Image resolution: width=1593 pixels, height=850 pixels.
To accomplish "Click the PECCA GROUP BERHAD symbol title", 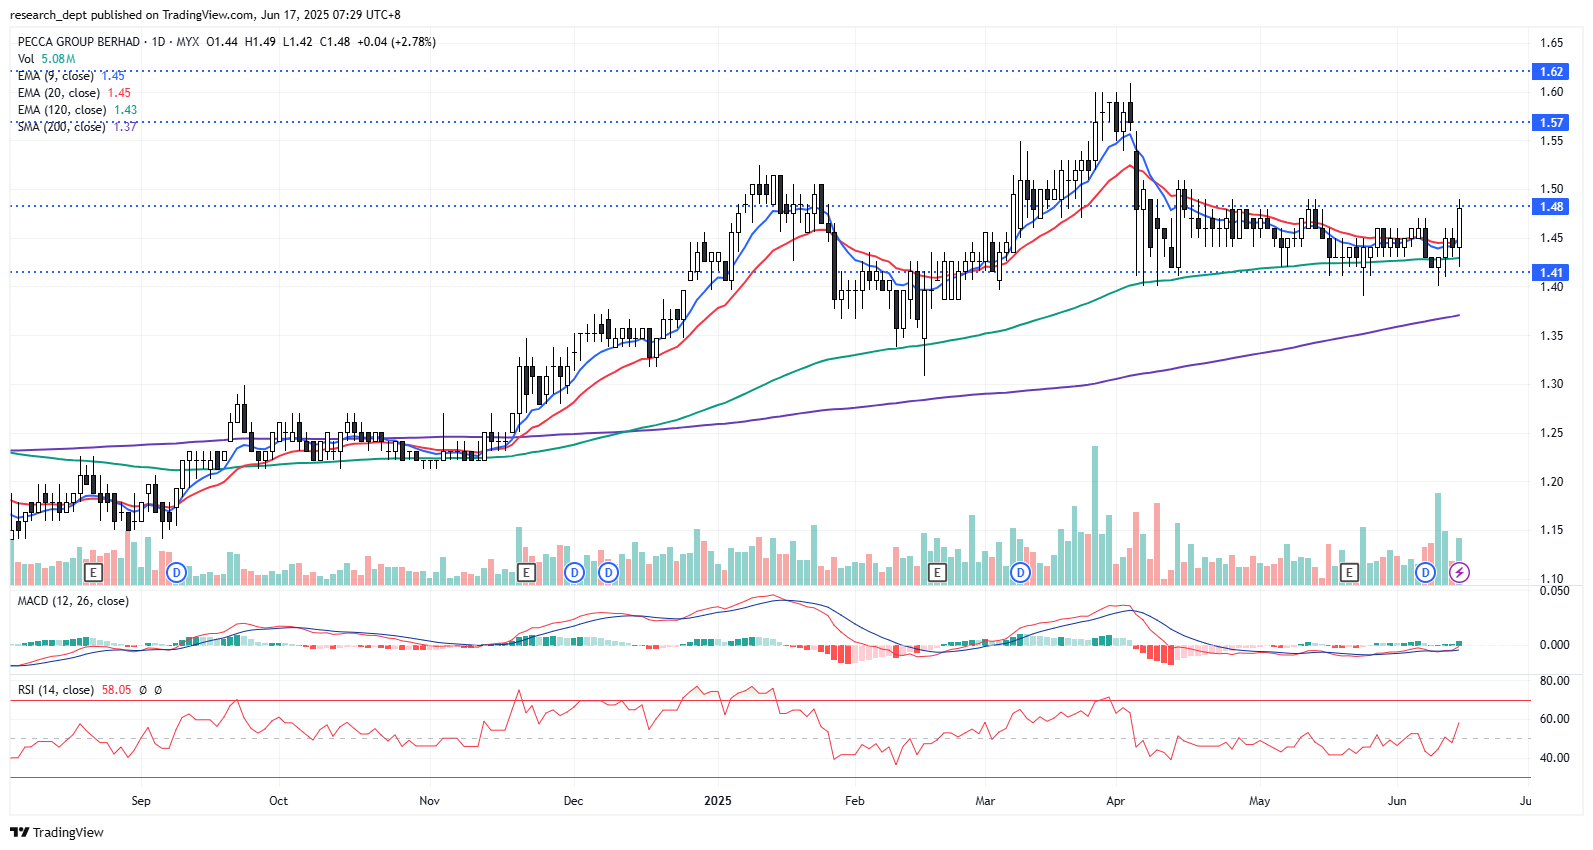I will pos(79,42).
